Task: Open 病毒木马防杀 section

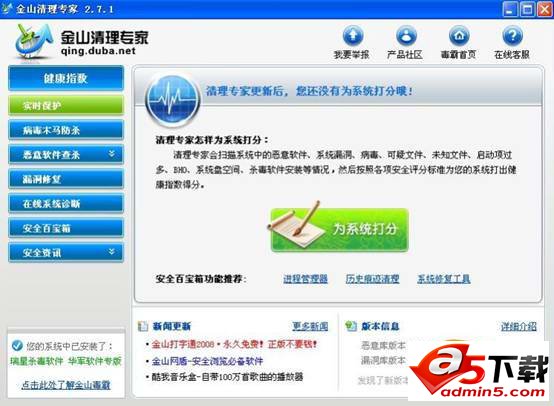Action: (66, 130)
